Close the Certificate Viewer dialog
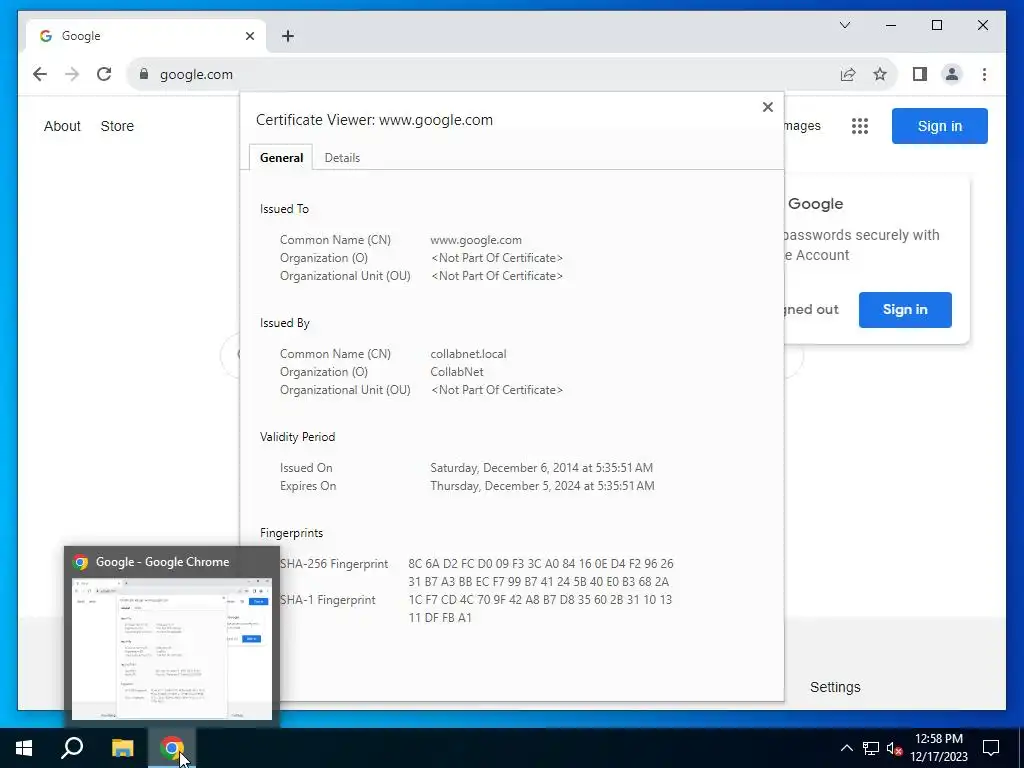 coord(768,106)
